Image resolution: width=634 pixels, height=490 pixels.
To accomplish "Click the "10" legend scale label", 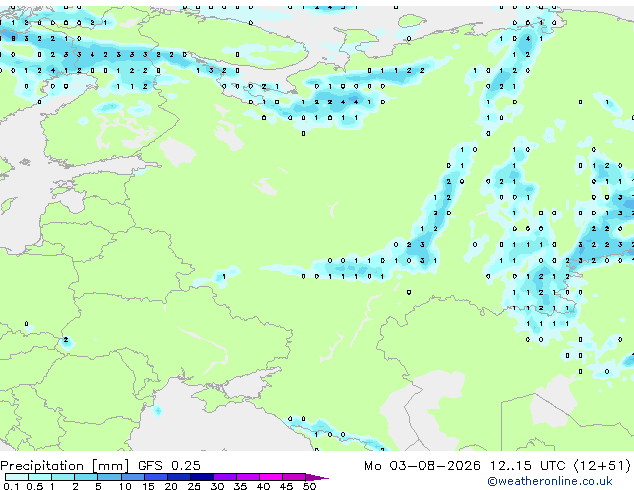I will [x=125, y=486].
